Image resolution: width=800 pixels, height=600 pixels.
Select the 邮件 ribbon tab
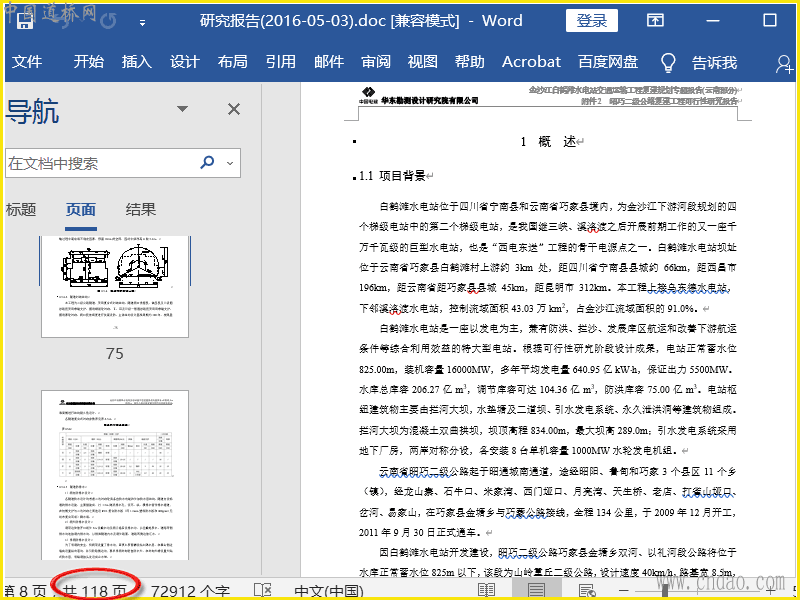pos(329,62)
